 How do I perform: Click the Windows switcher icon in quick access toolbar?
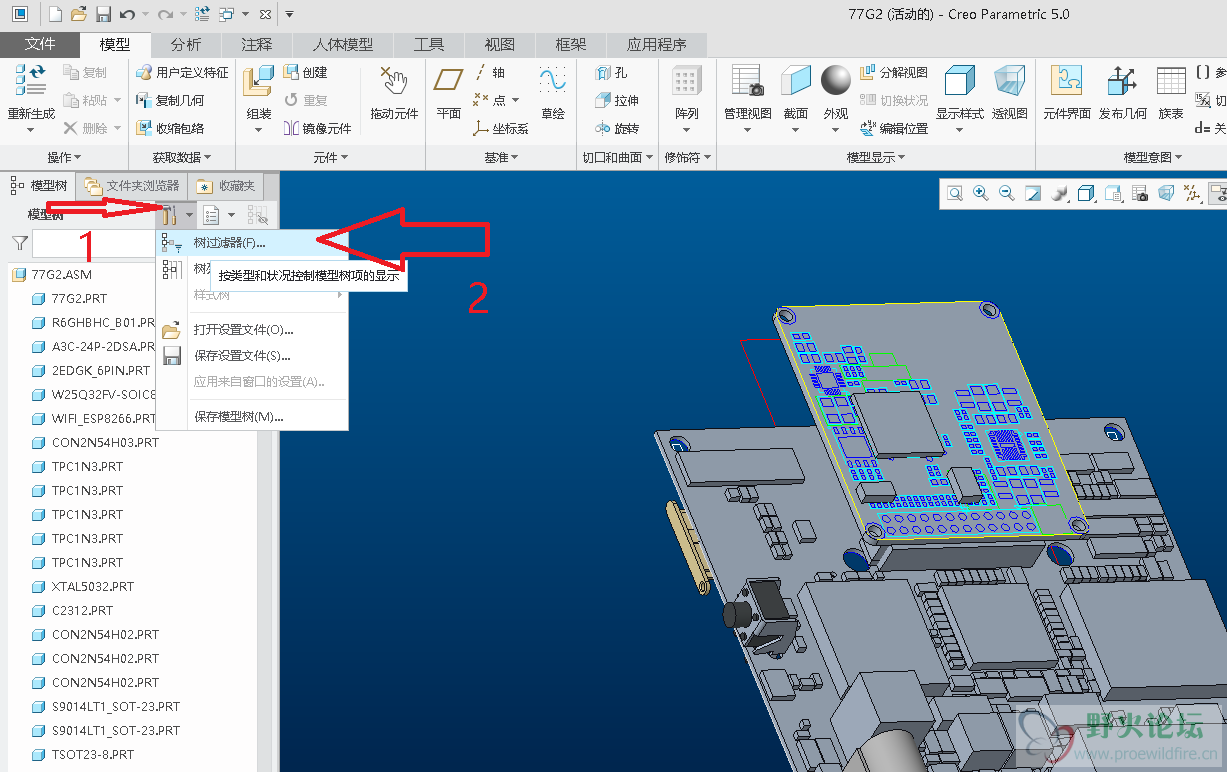[x=226, y=14]
